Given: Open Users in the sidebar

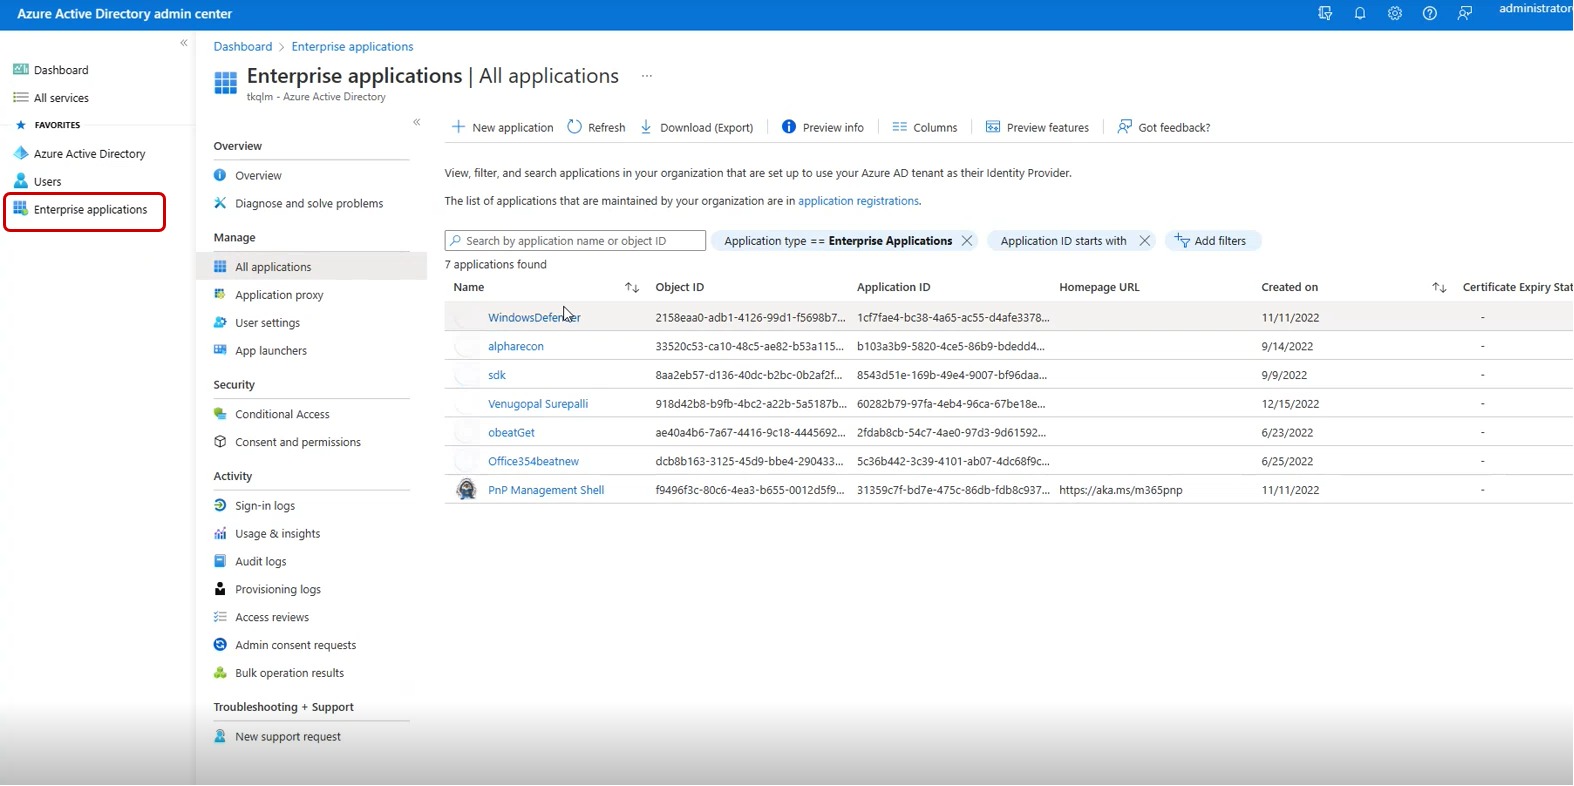Looking at the screenshot, I should [x=47, y=182].
